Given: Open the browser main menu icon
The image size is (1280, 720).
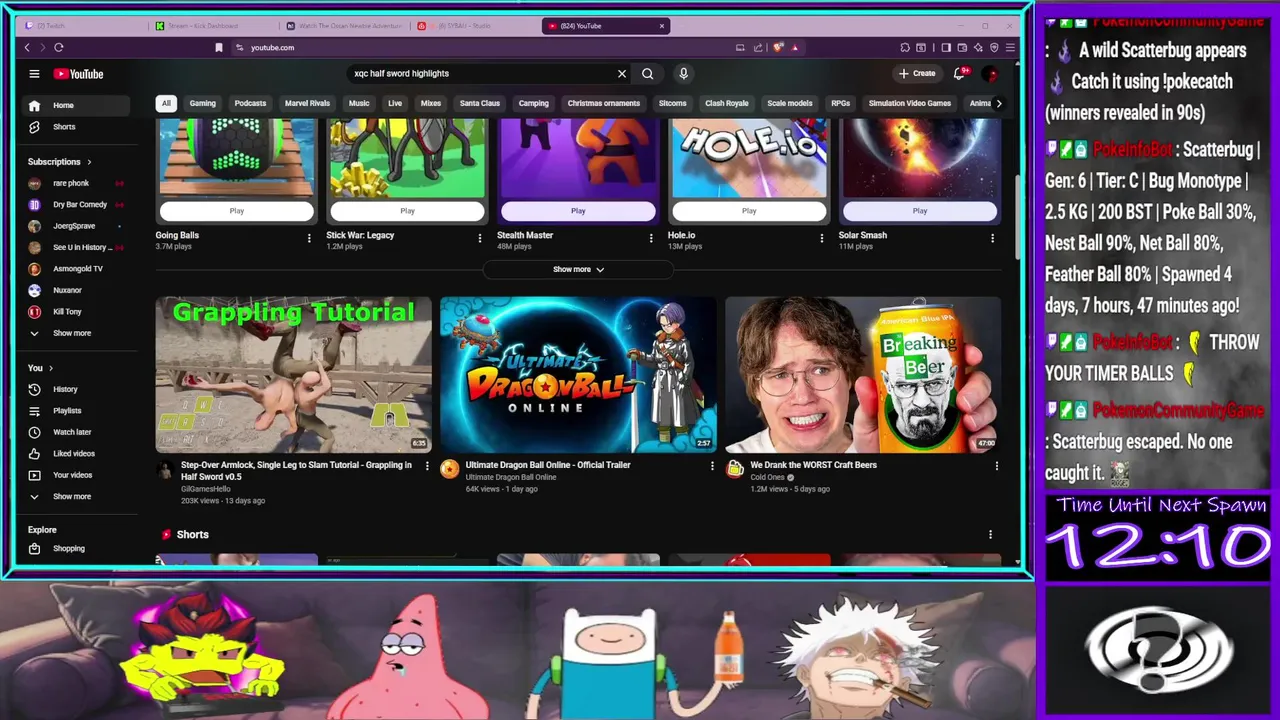Looking at the screenshot, I should (x=1011, y=47).
